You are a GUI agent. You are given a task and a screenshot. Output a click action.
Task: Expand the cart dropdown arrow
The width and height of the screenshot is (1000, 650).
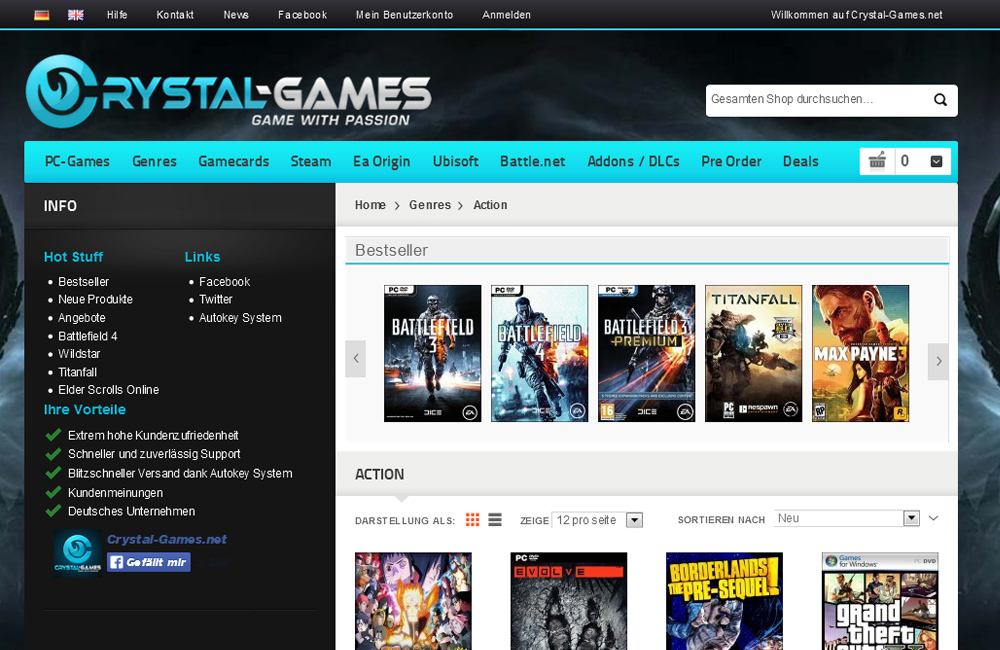pyautogui.click(x=936, y=161)
